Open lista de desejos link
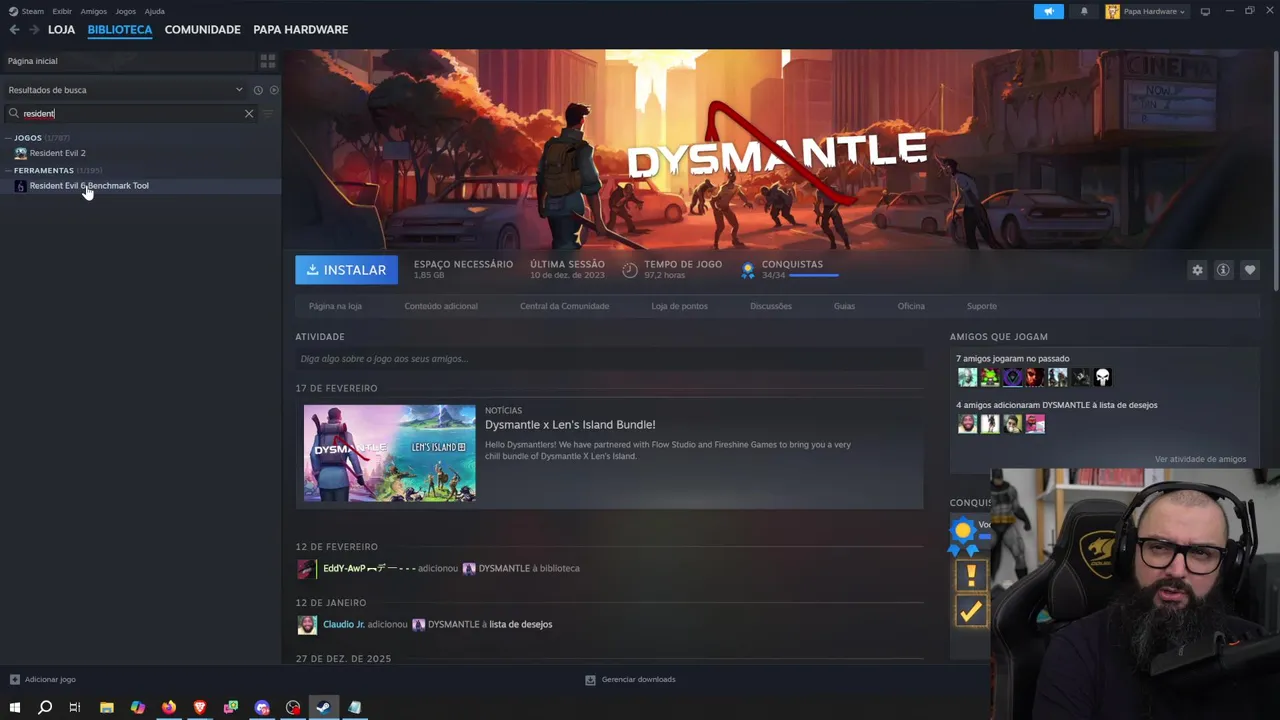This screenshot has height=720, width=1280. pos(520,624)
